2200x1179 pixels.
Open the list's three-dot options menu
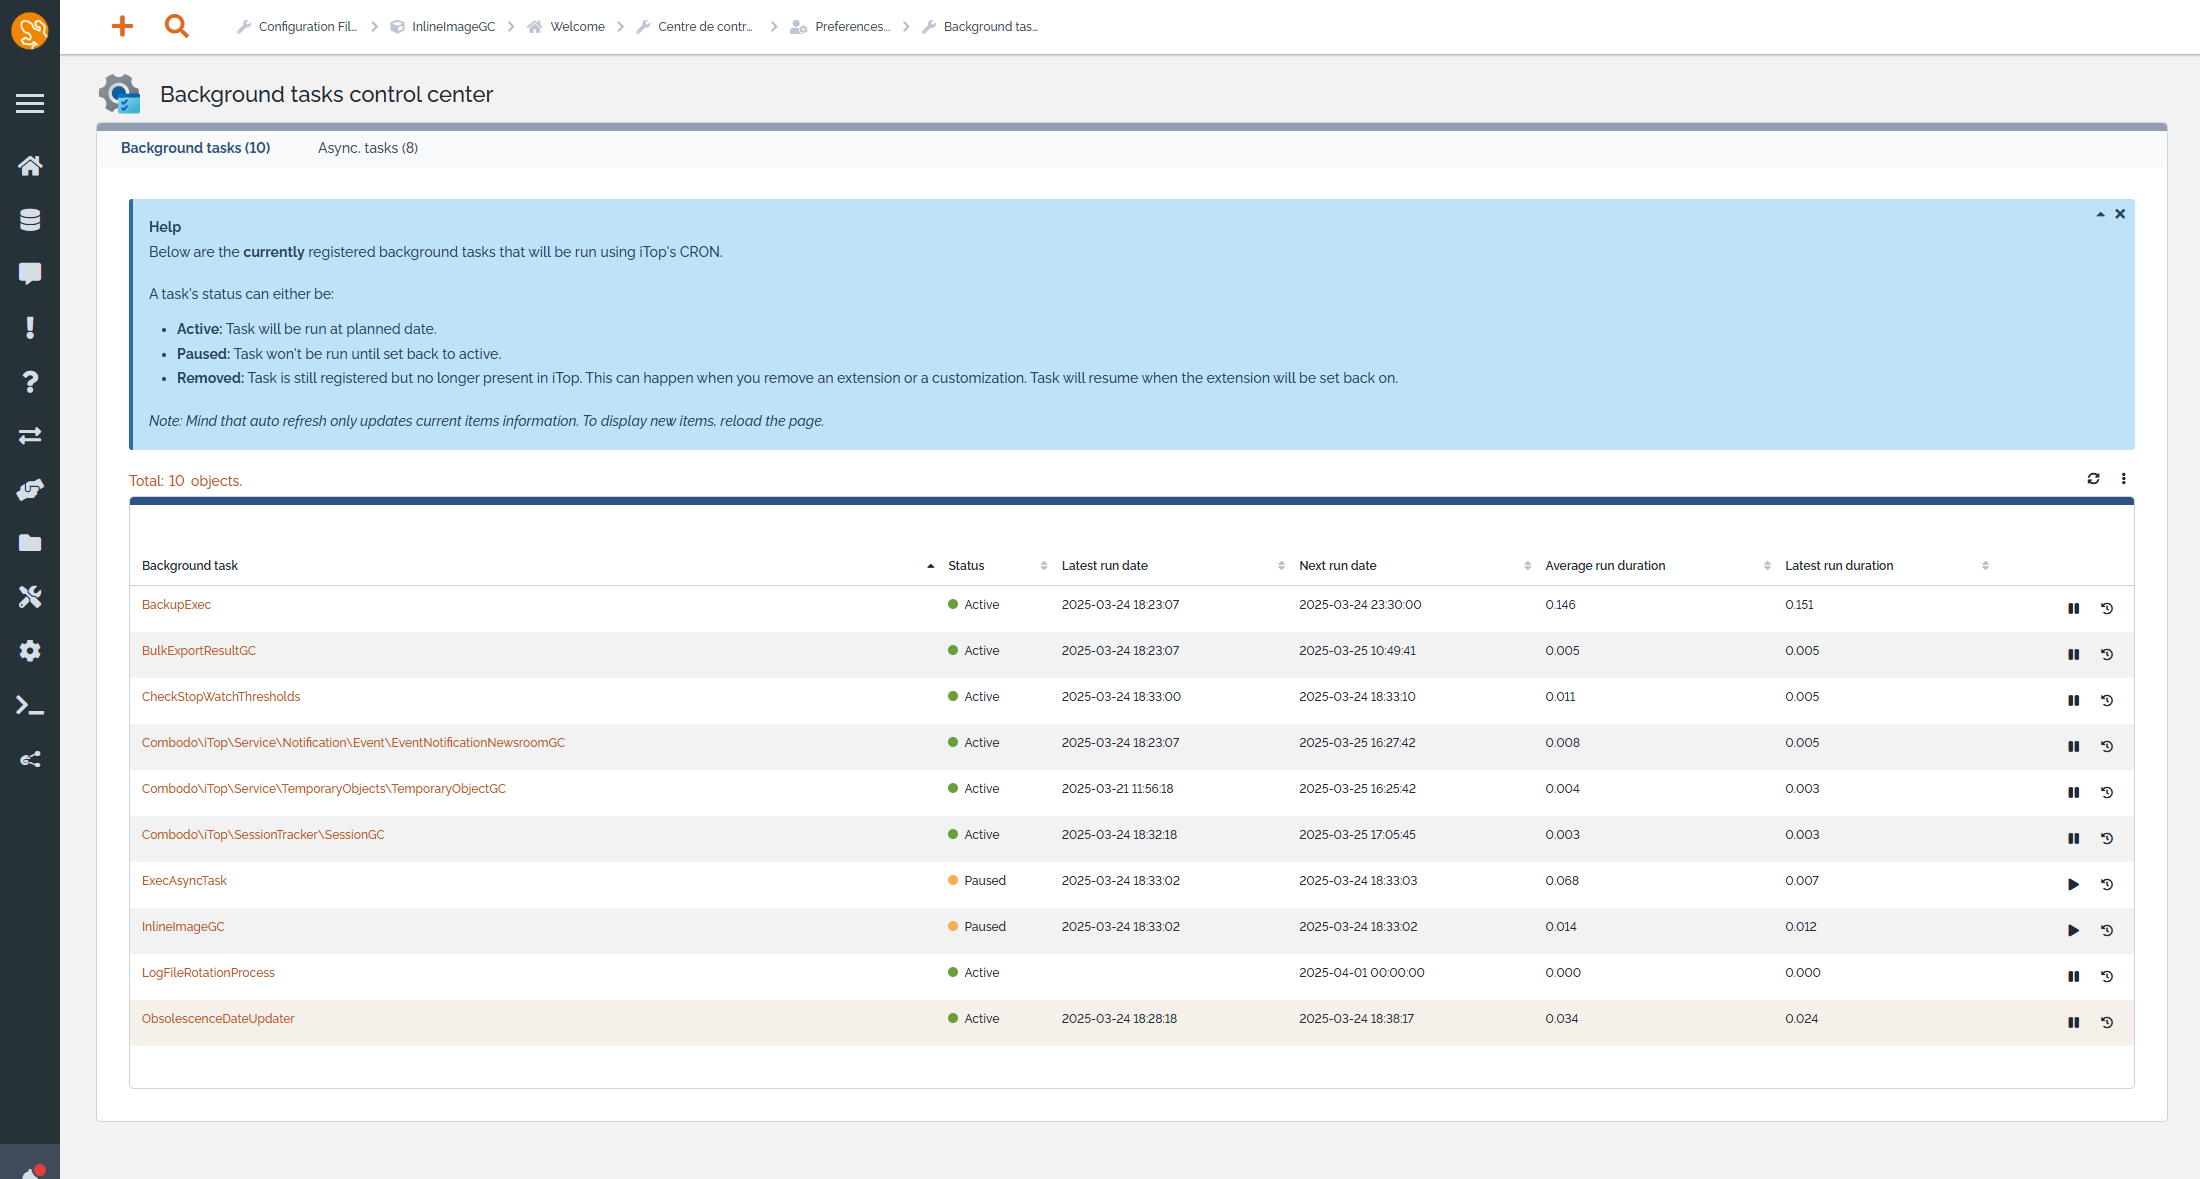coord(2123,479)
